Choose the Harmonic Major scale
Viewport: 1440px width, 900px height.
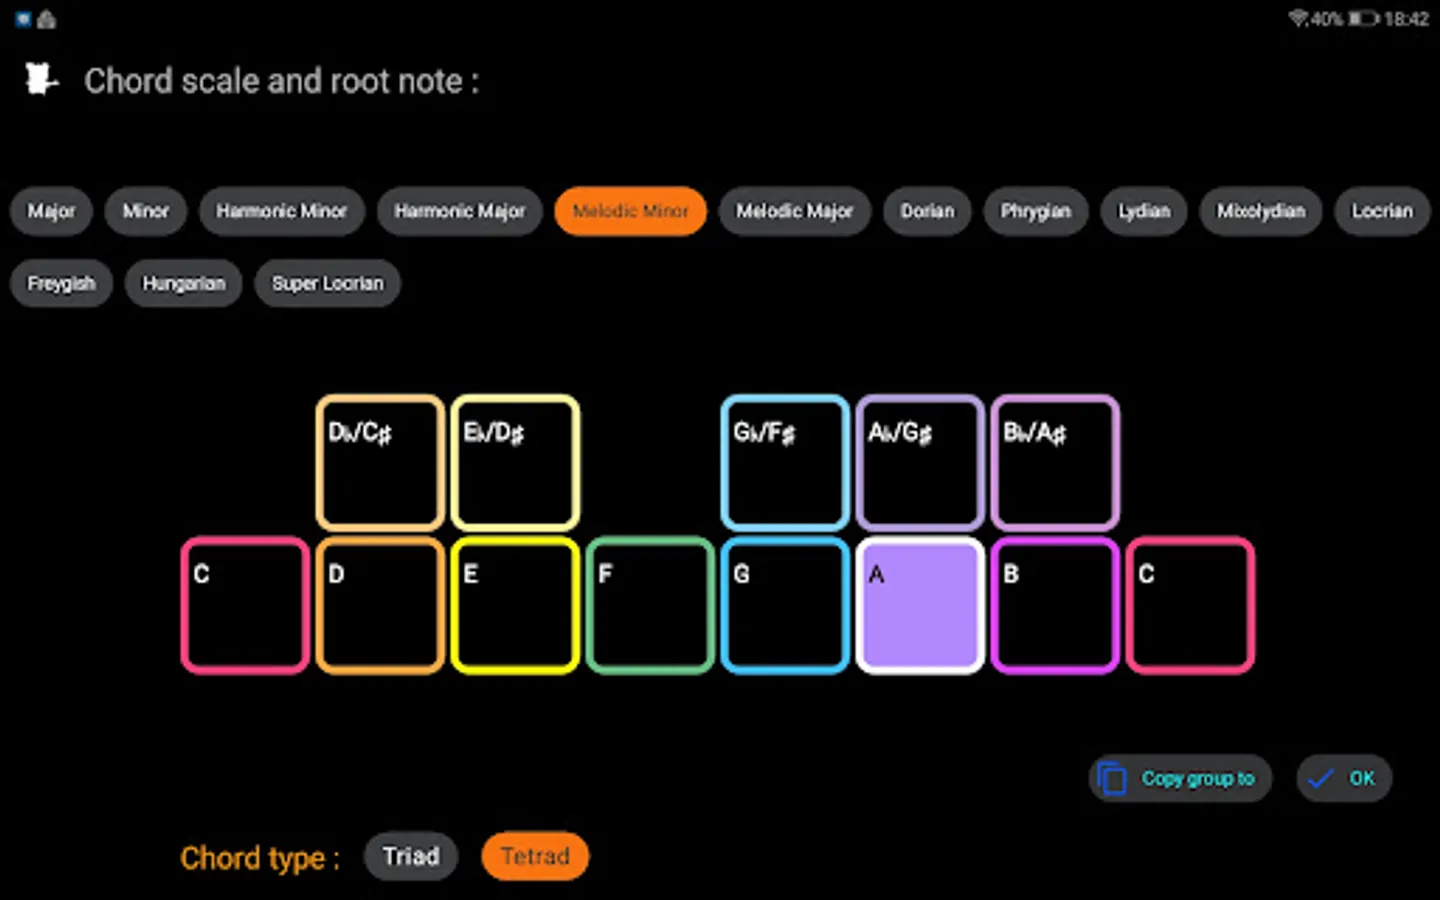pyautogui.click(x=460, y=211)
